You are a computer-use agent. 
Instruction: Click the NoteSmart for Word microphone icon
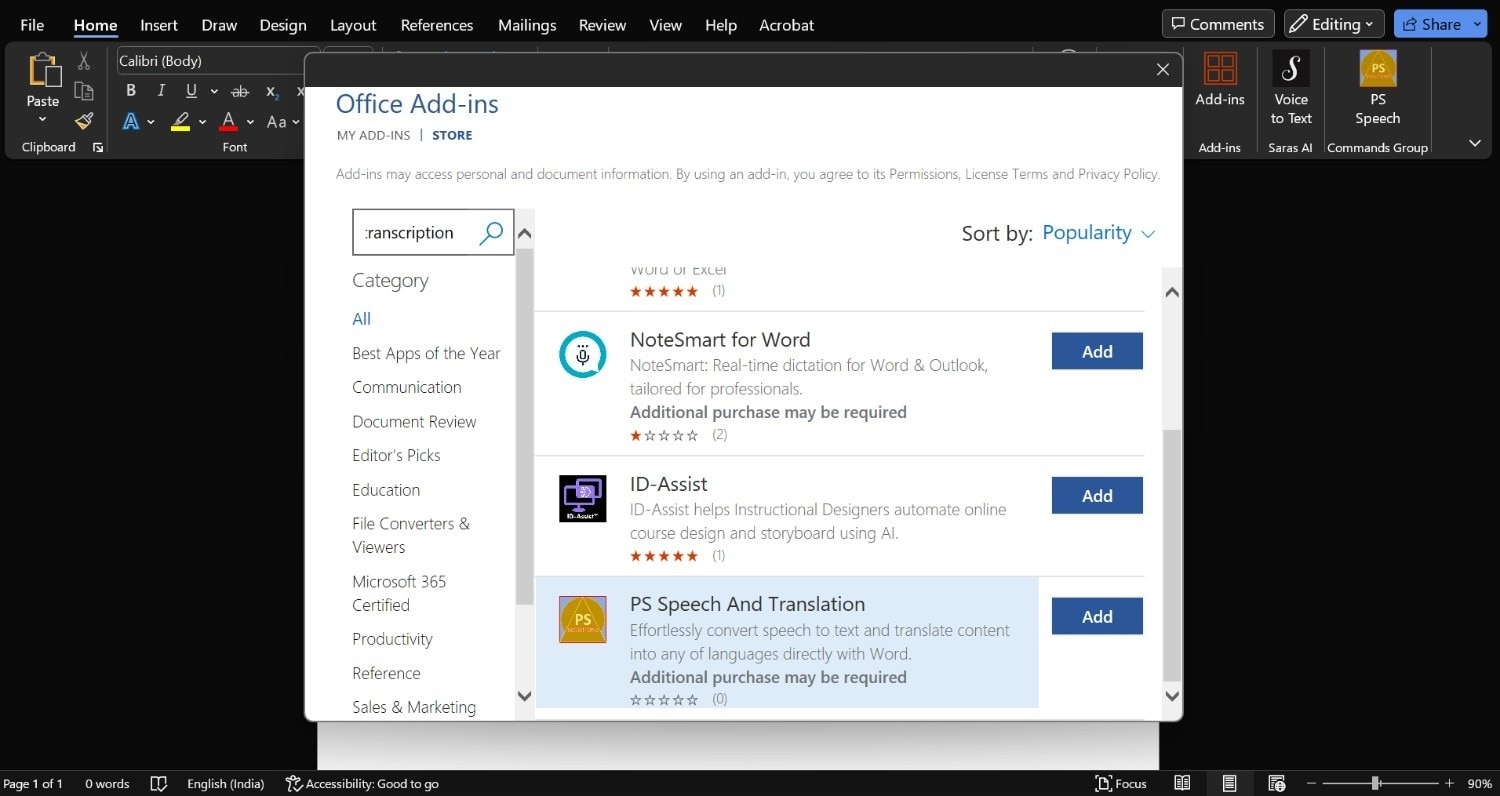(x=583, y=355)
